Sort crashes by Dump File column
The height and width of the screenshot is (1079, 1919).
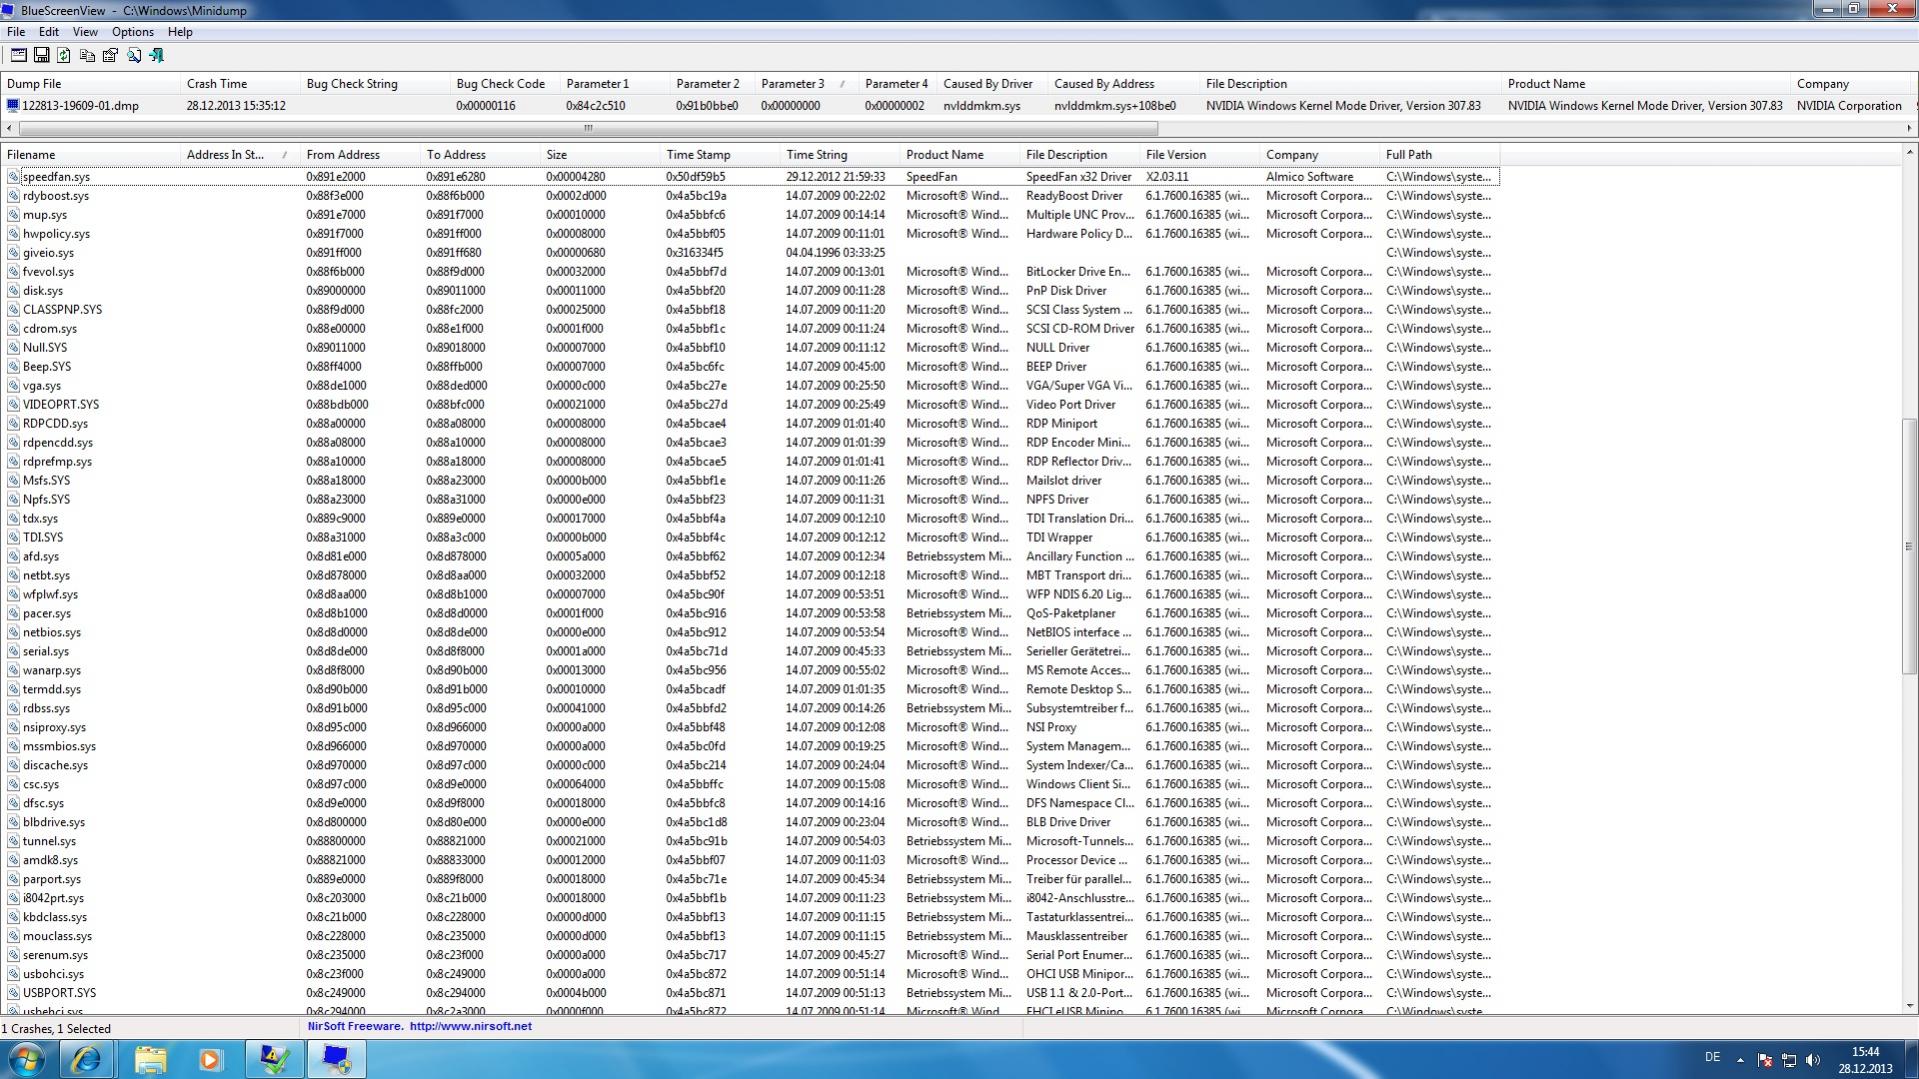[x=91, y=84]
